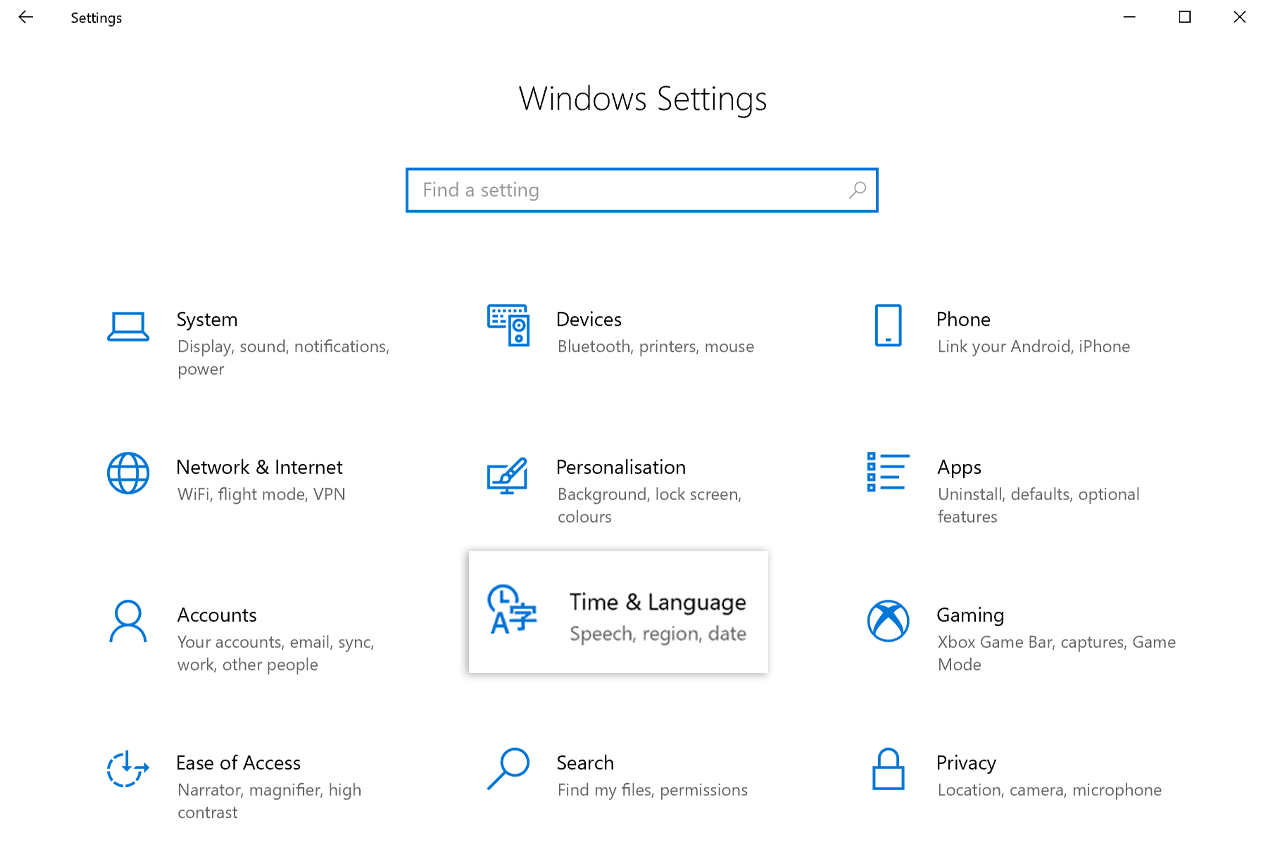
Task: Go back using the back arrow
Action: click(x=26, y=17)
